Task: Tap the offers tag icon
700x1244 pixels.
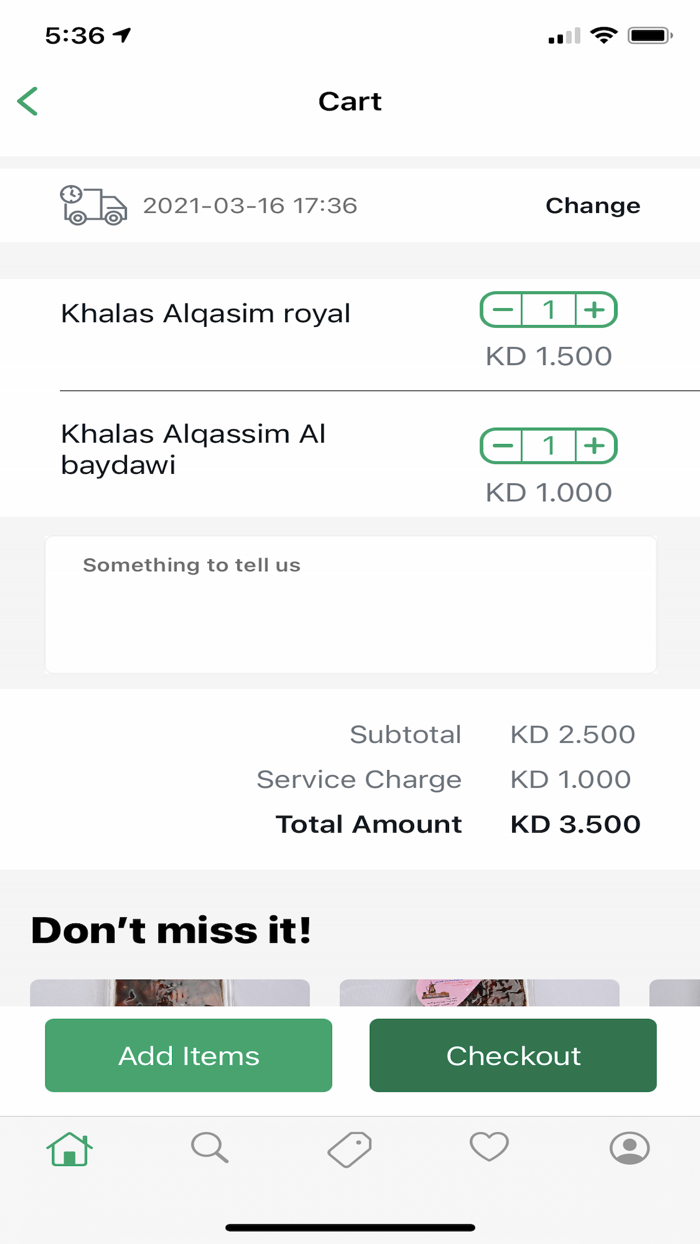Action: tap(349, 1149)
